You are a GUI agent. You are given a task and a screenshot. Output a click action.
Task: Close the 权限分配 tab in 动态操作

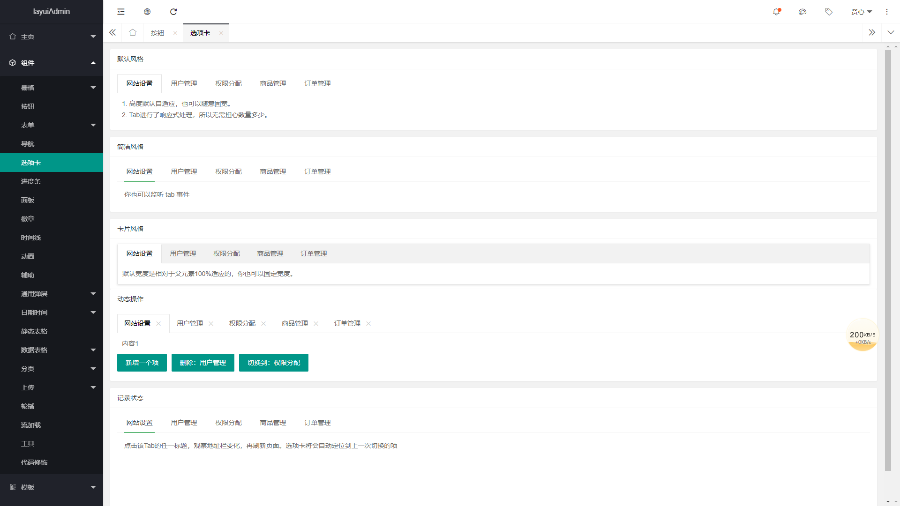coord(263,324)
